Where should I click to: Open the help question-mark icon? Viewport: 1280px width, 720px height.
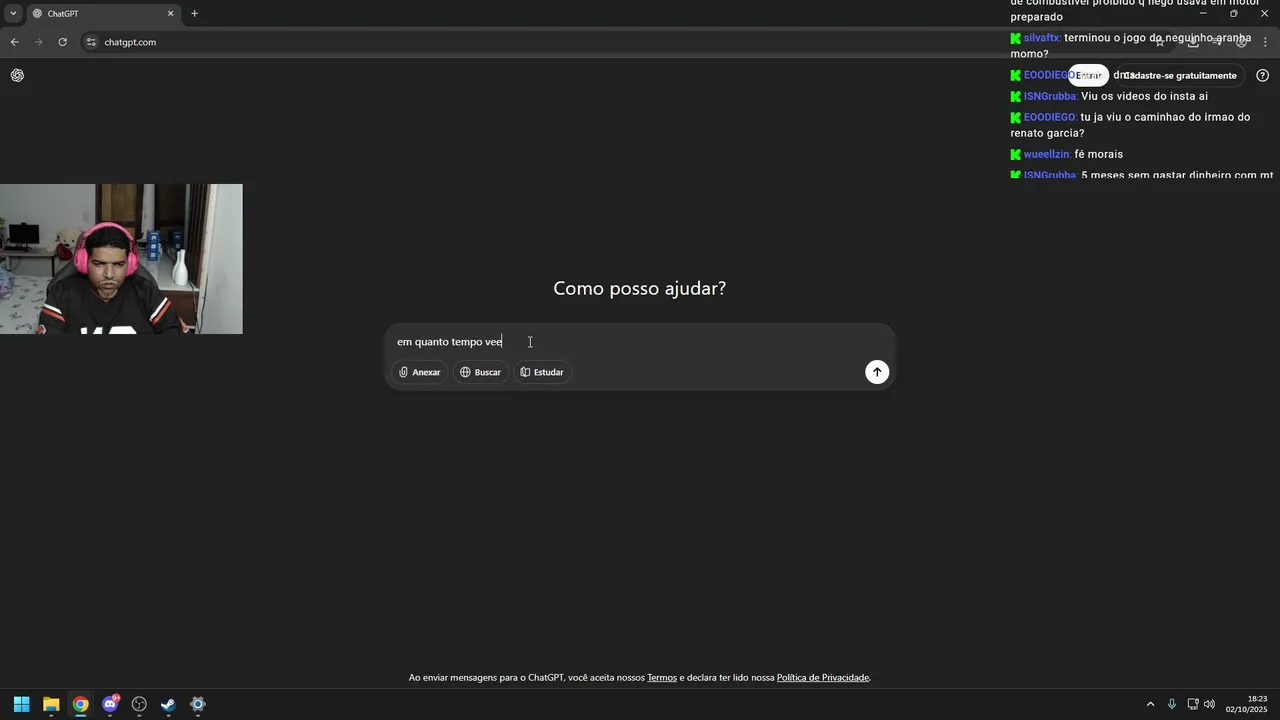click(x=1262, y=75)
